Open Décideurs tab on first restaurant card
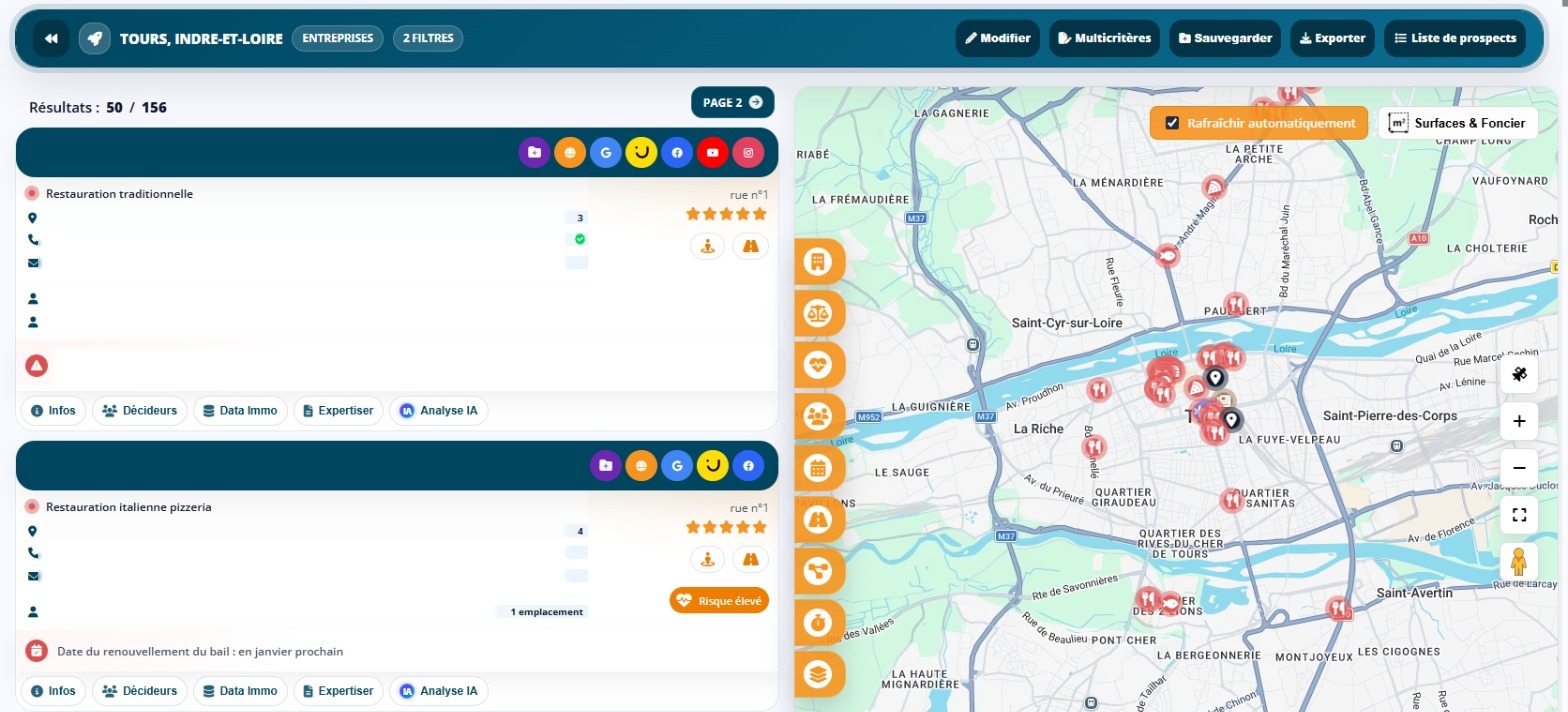 (x=140, y=410)
